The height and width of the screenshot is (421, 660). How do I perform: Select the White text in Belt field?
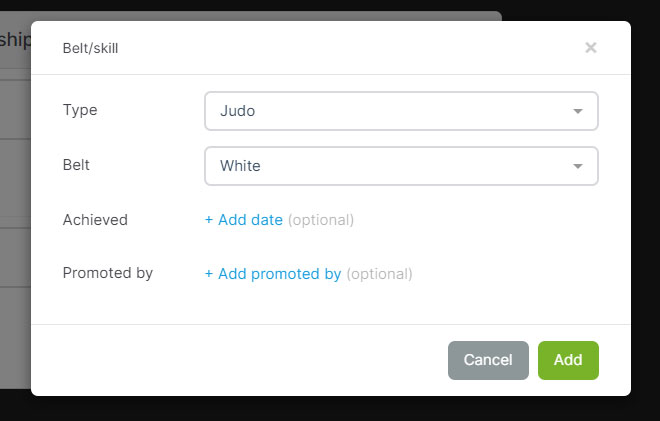pos(240,166)
